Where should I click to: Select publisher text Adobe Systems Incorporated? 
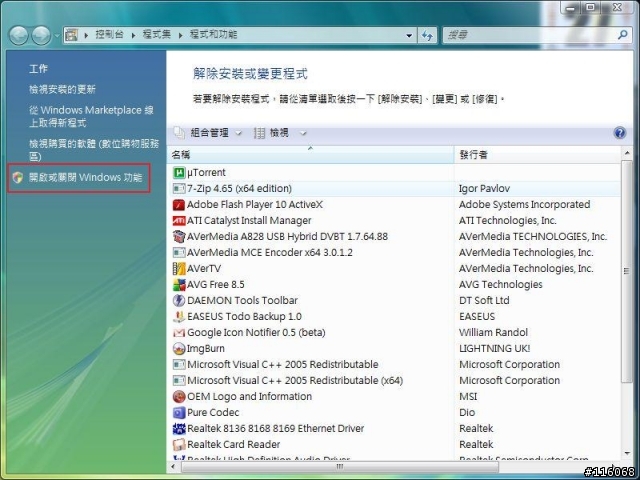pos(524,204)
